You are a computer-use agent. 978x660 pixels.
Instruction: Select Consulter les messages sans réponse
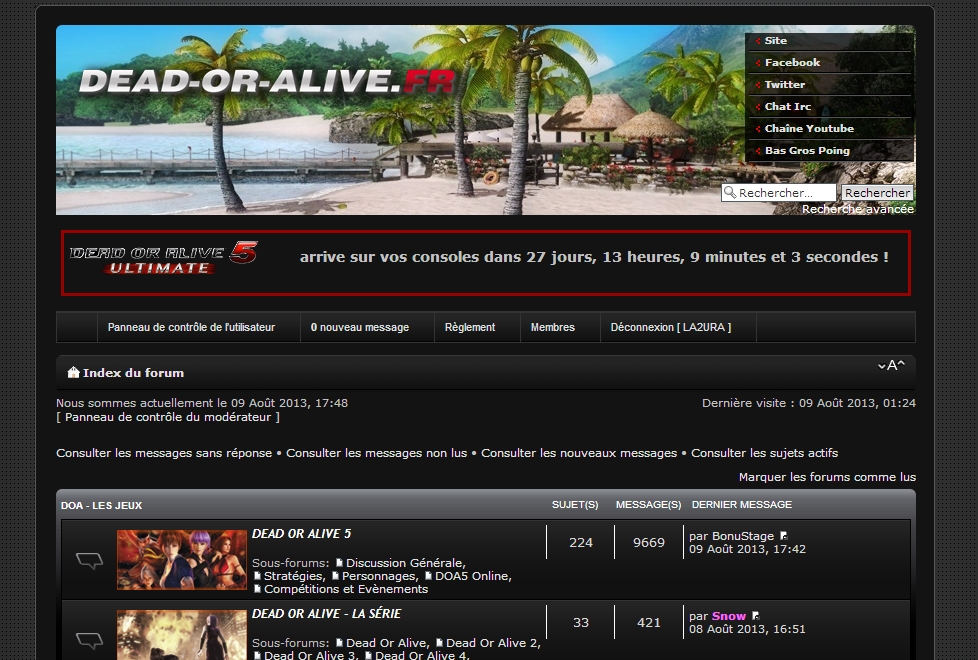[164, 453]
